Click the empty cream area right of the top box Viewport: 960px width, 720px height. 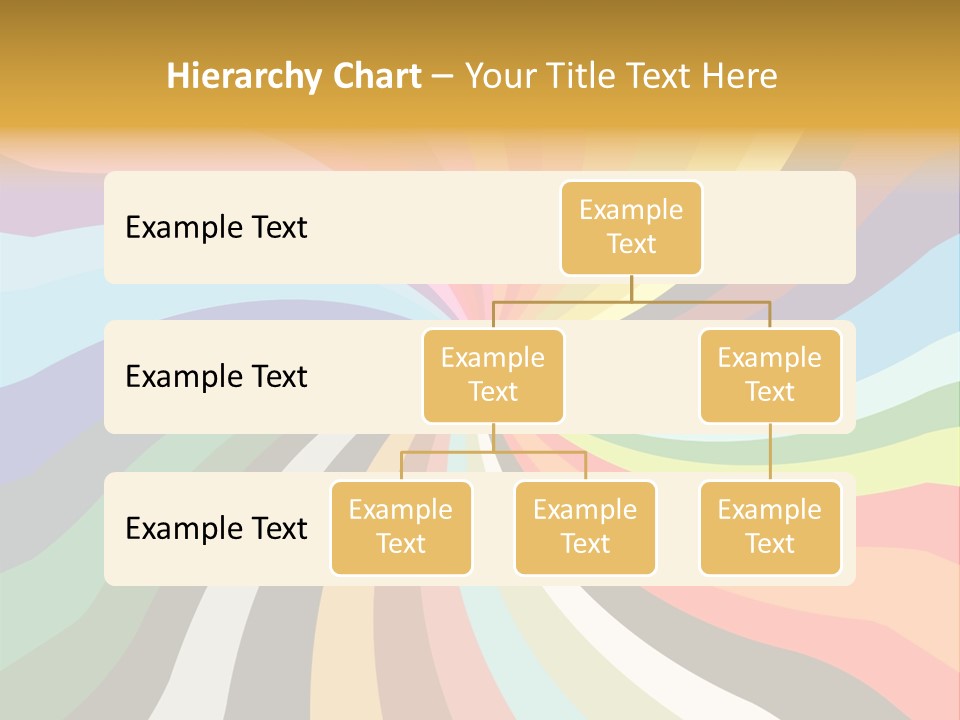click(780, 228)
